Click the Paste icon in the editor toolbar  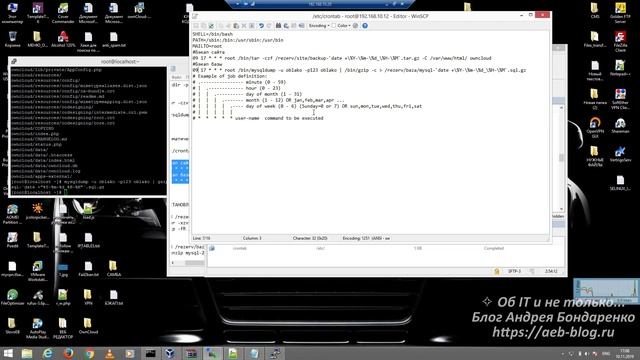(x=236, y=26)
